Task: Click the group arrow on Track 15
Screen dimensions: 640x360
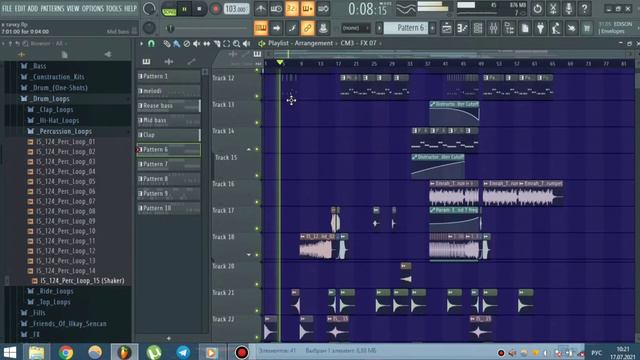Action: [249, 149]
